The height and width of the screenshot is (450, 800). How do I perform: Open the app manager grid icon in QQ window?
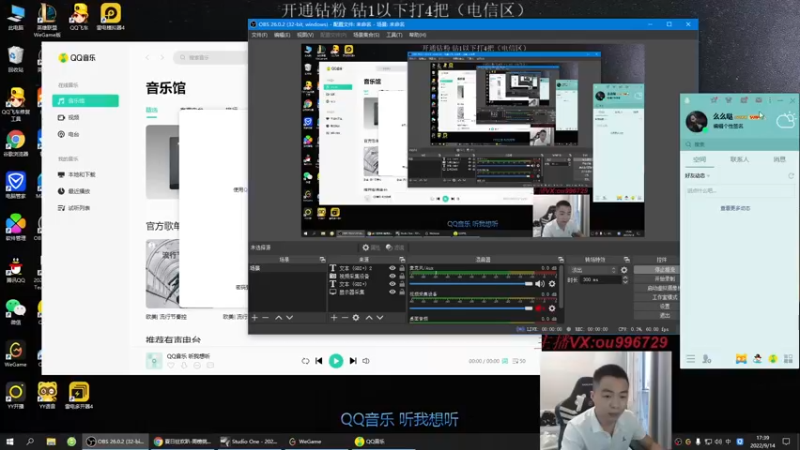pyautogui.click(x=788, y=359)
